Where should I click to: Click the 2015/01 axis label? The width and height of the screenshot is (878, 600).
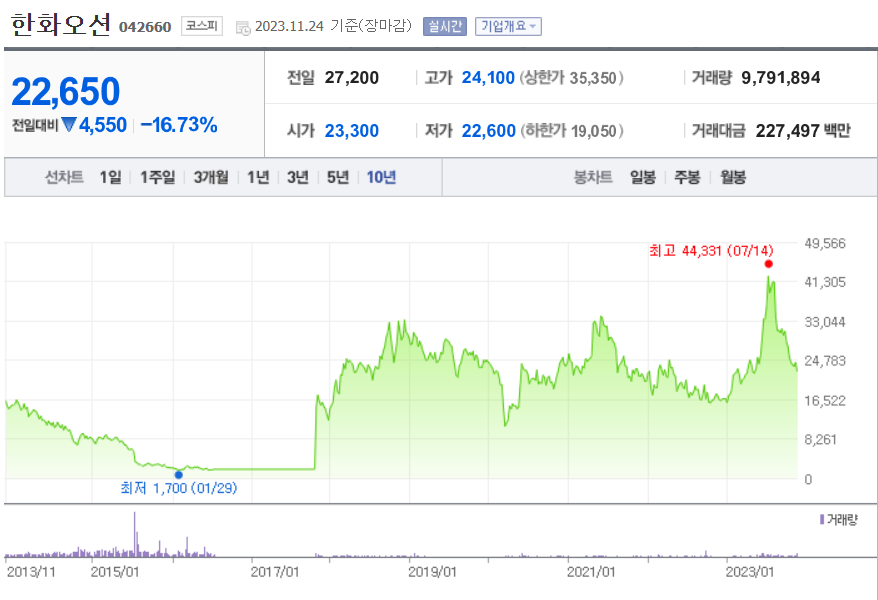click(x=115, y=572)
